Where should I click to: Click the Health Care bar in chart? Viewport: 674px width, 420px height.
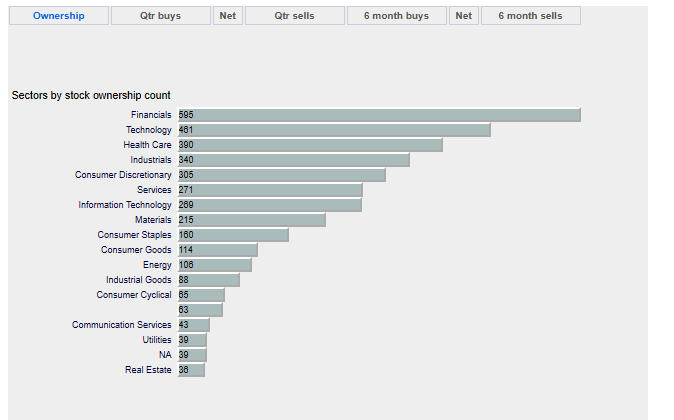(x=310, y=145)
